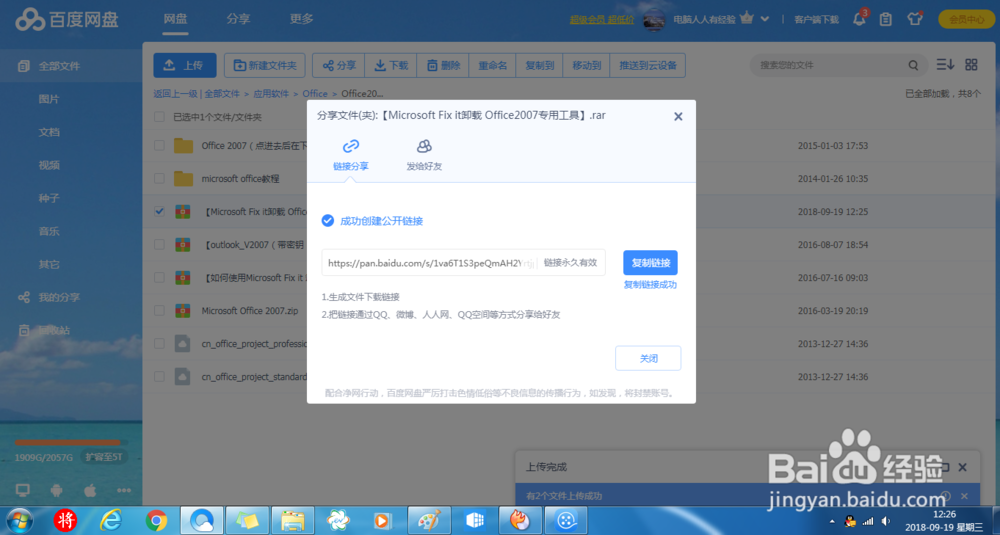Open the clipboard icon in header
This screenshot has width=1000, height=535.
tap(885, 19)
